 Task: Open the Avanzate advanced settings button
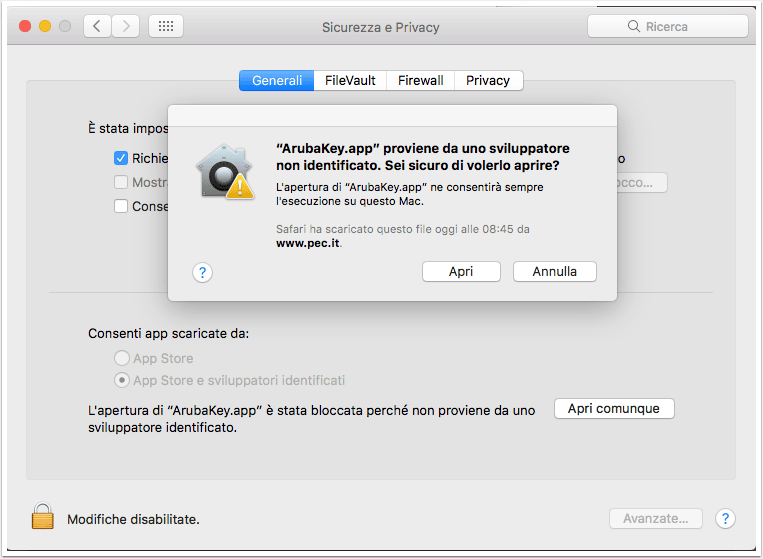click(655, 519)
